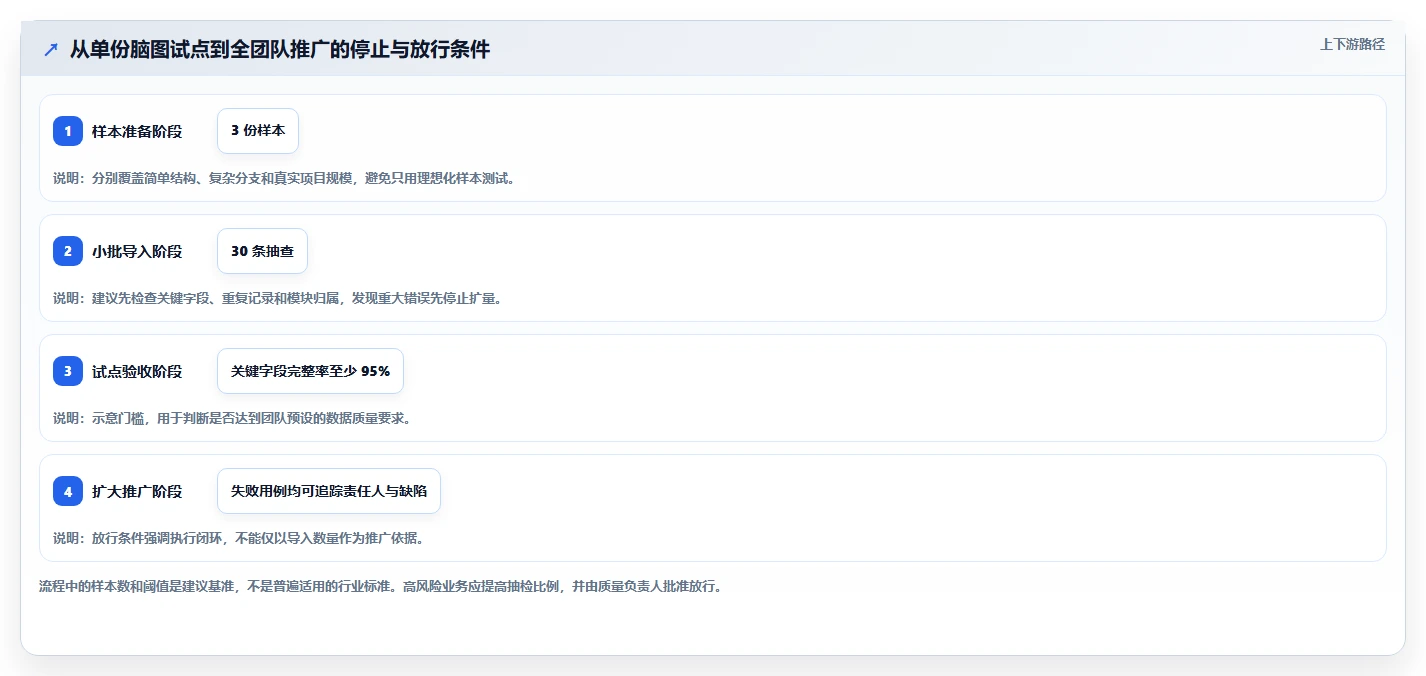Select the step 4 number badge
This screenshot has width=1426, height=676.
[68, 491]
